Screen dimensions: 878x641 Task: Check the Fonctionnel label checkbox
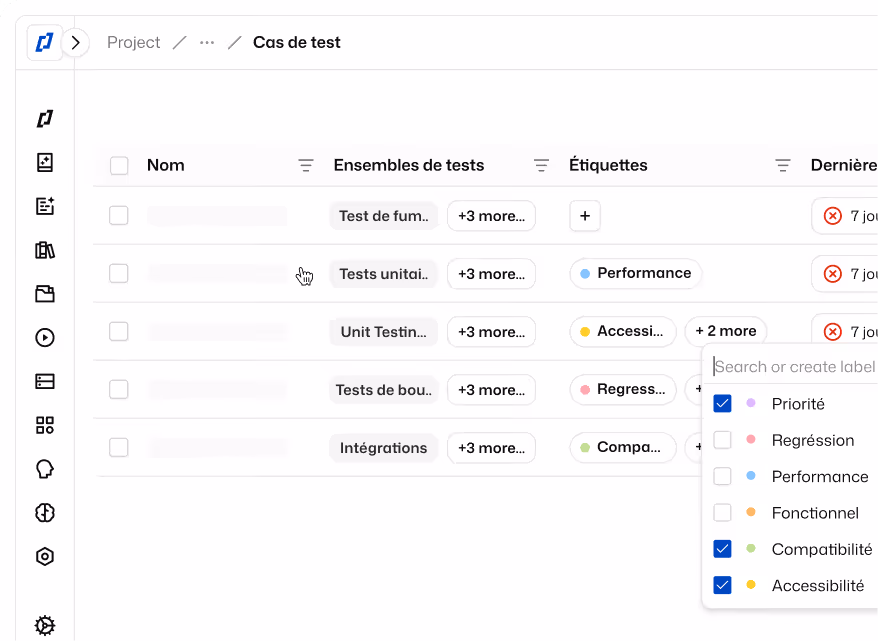722,512
